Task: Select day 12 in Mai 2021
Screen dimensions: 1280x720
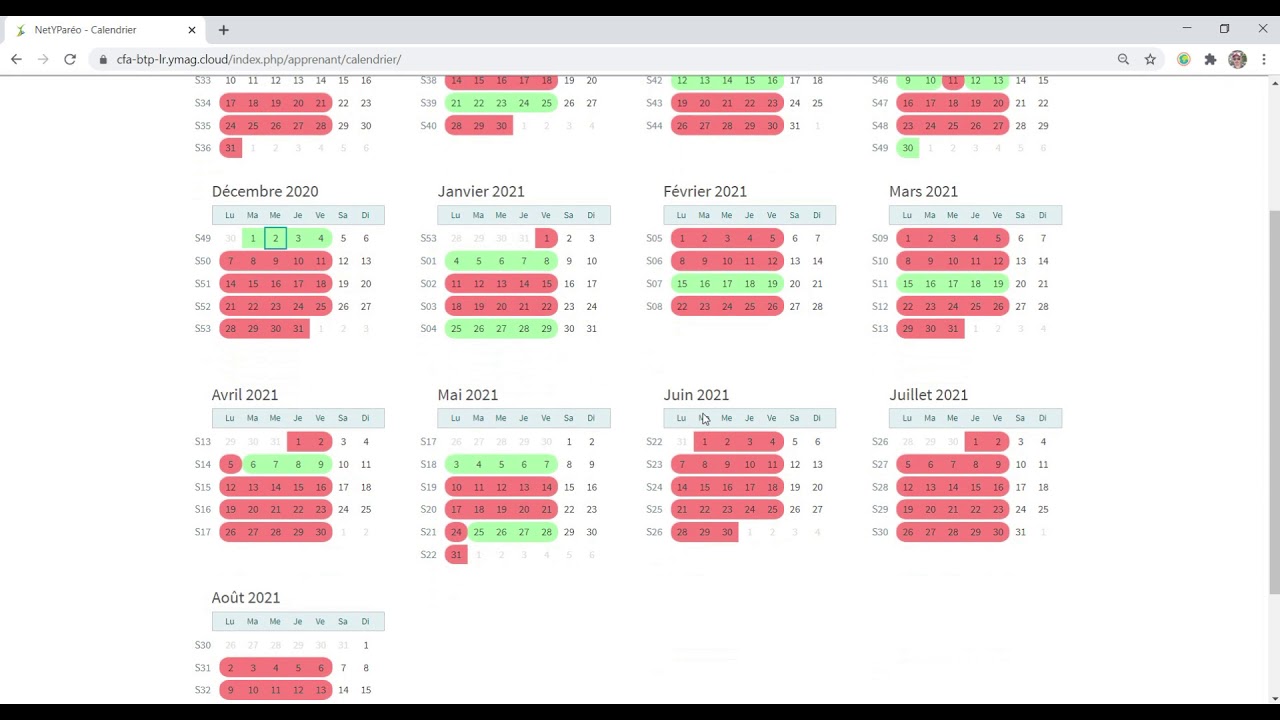Action: 501,487
